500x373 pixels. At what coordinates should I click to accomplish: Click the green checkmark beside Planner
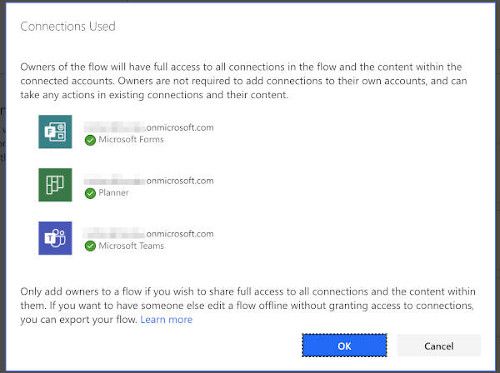click(x=90, y=193)
